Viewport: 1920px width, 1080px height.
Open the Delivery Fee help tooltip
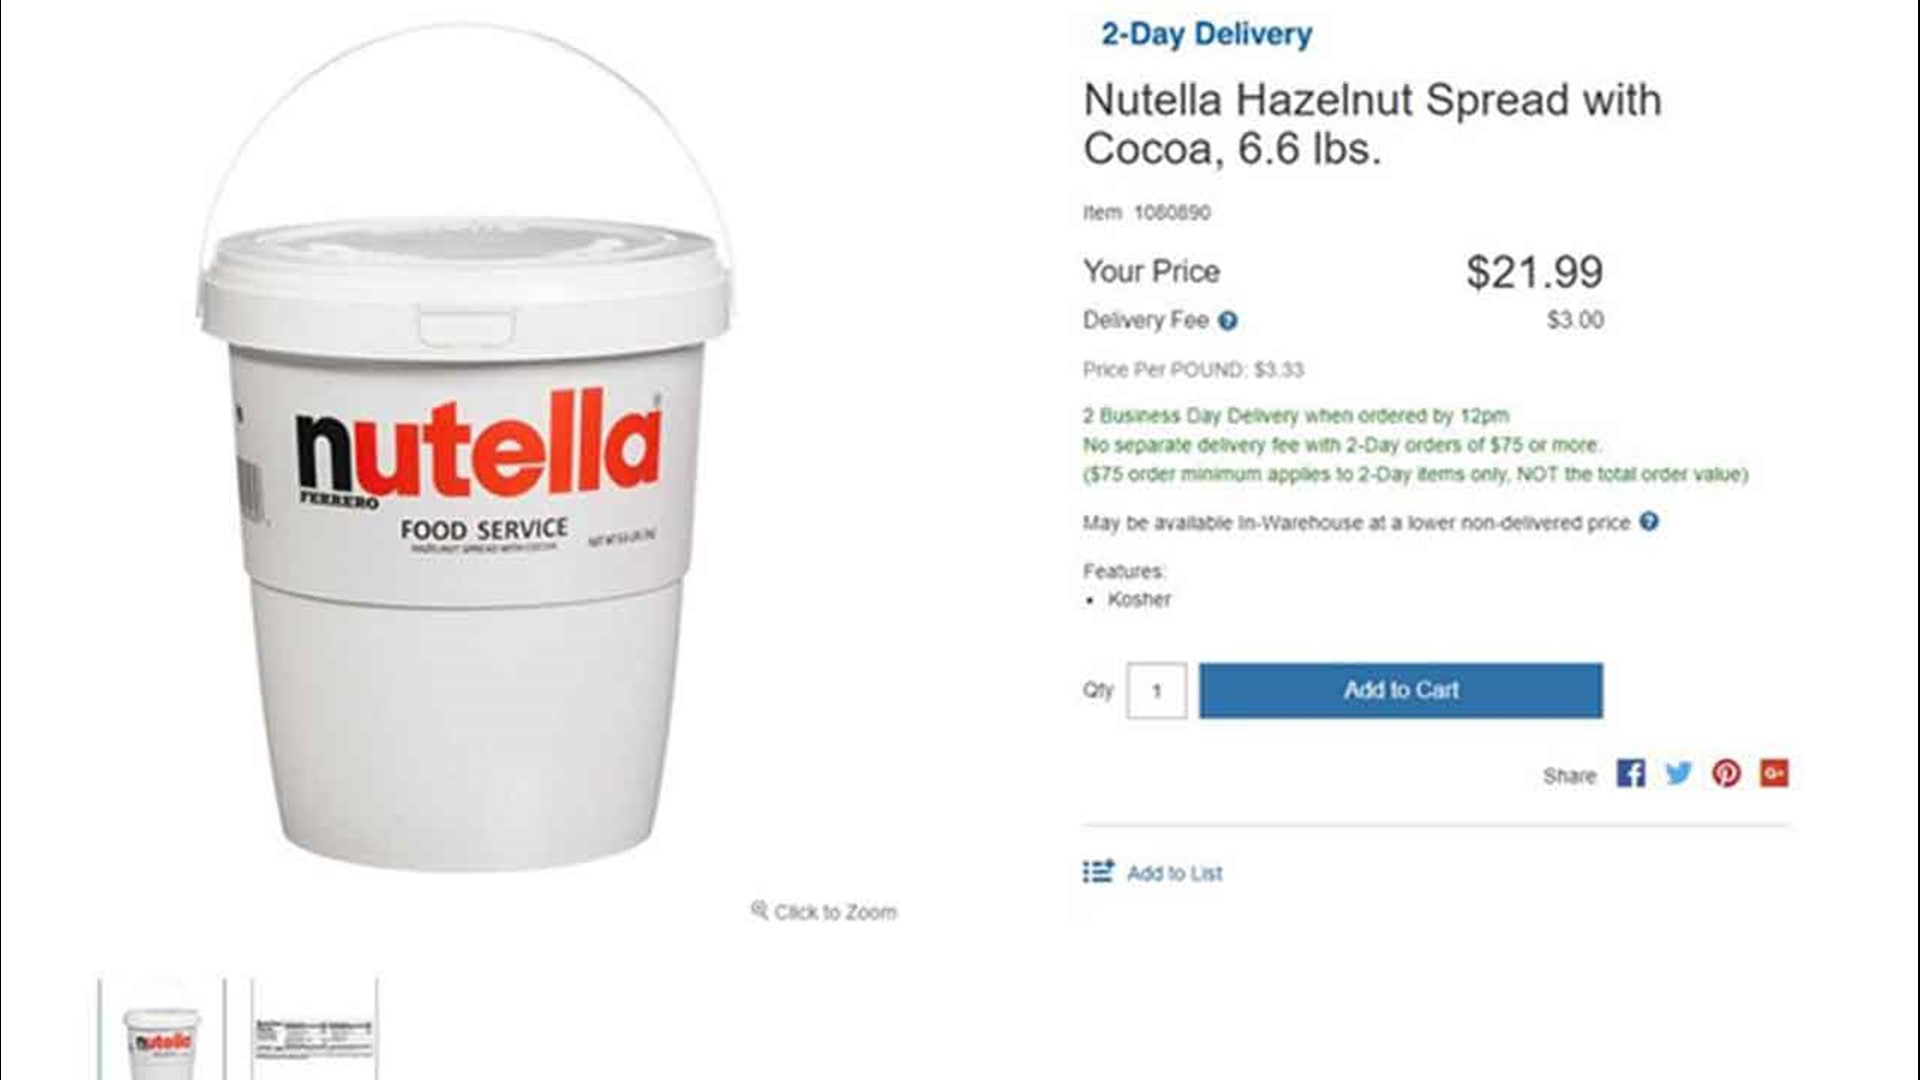[1230, 320]
